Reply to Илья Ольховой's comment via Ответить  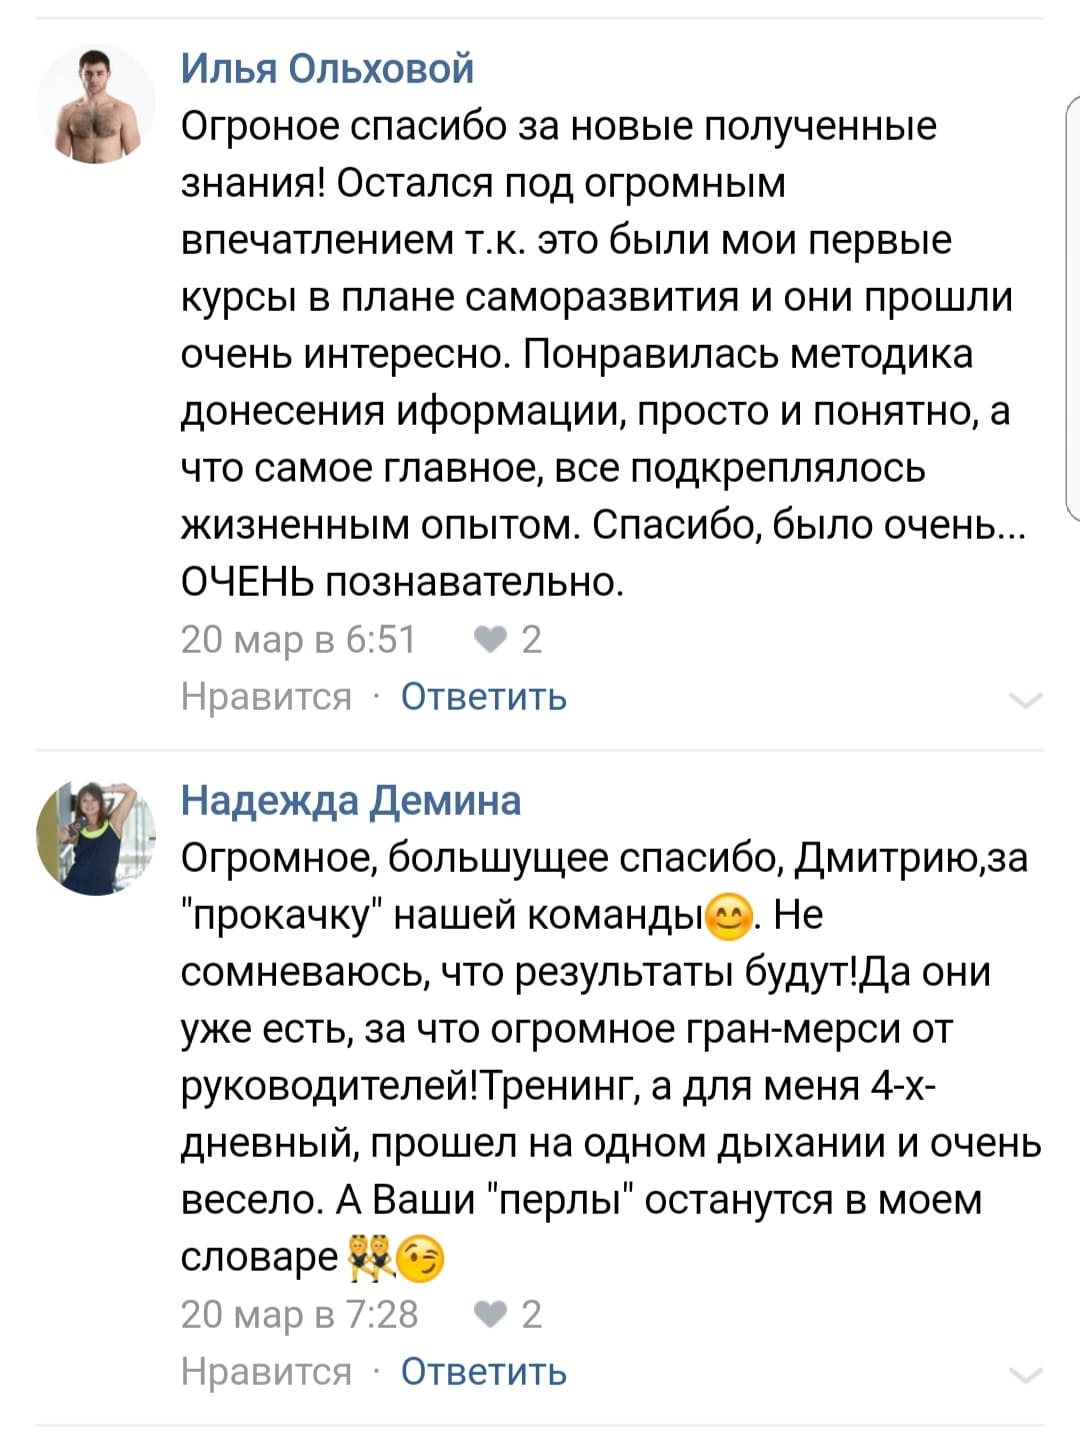click(x=484, y=696)
